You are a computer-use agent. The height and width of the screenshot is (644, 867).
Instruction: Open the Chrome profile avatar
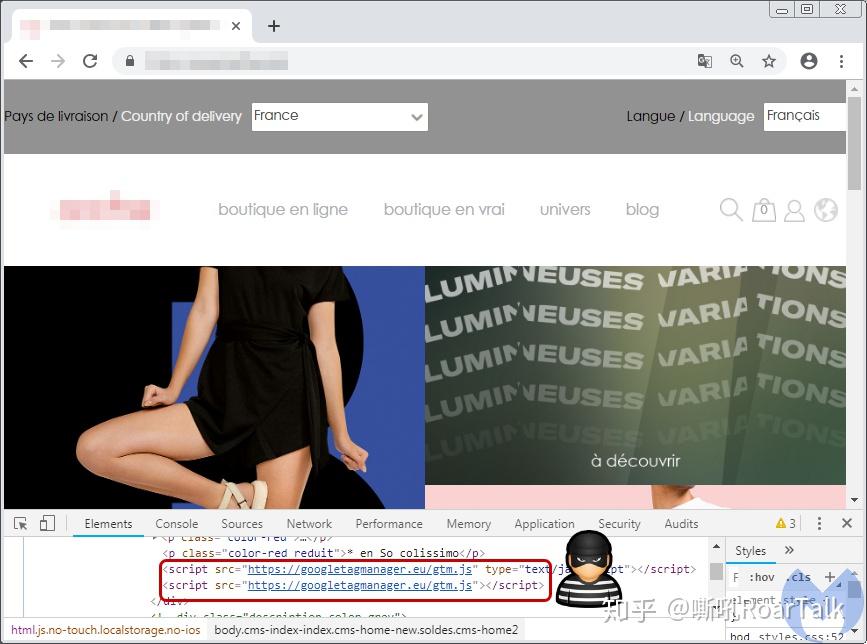[x=808, y=61]
